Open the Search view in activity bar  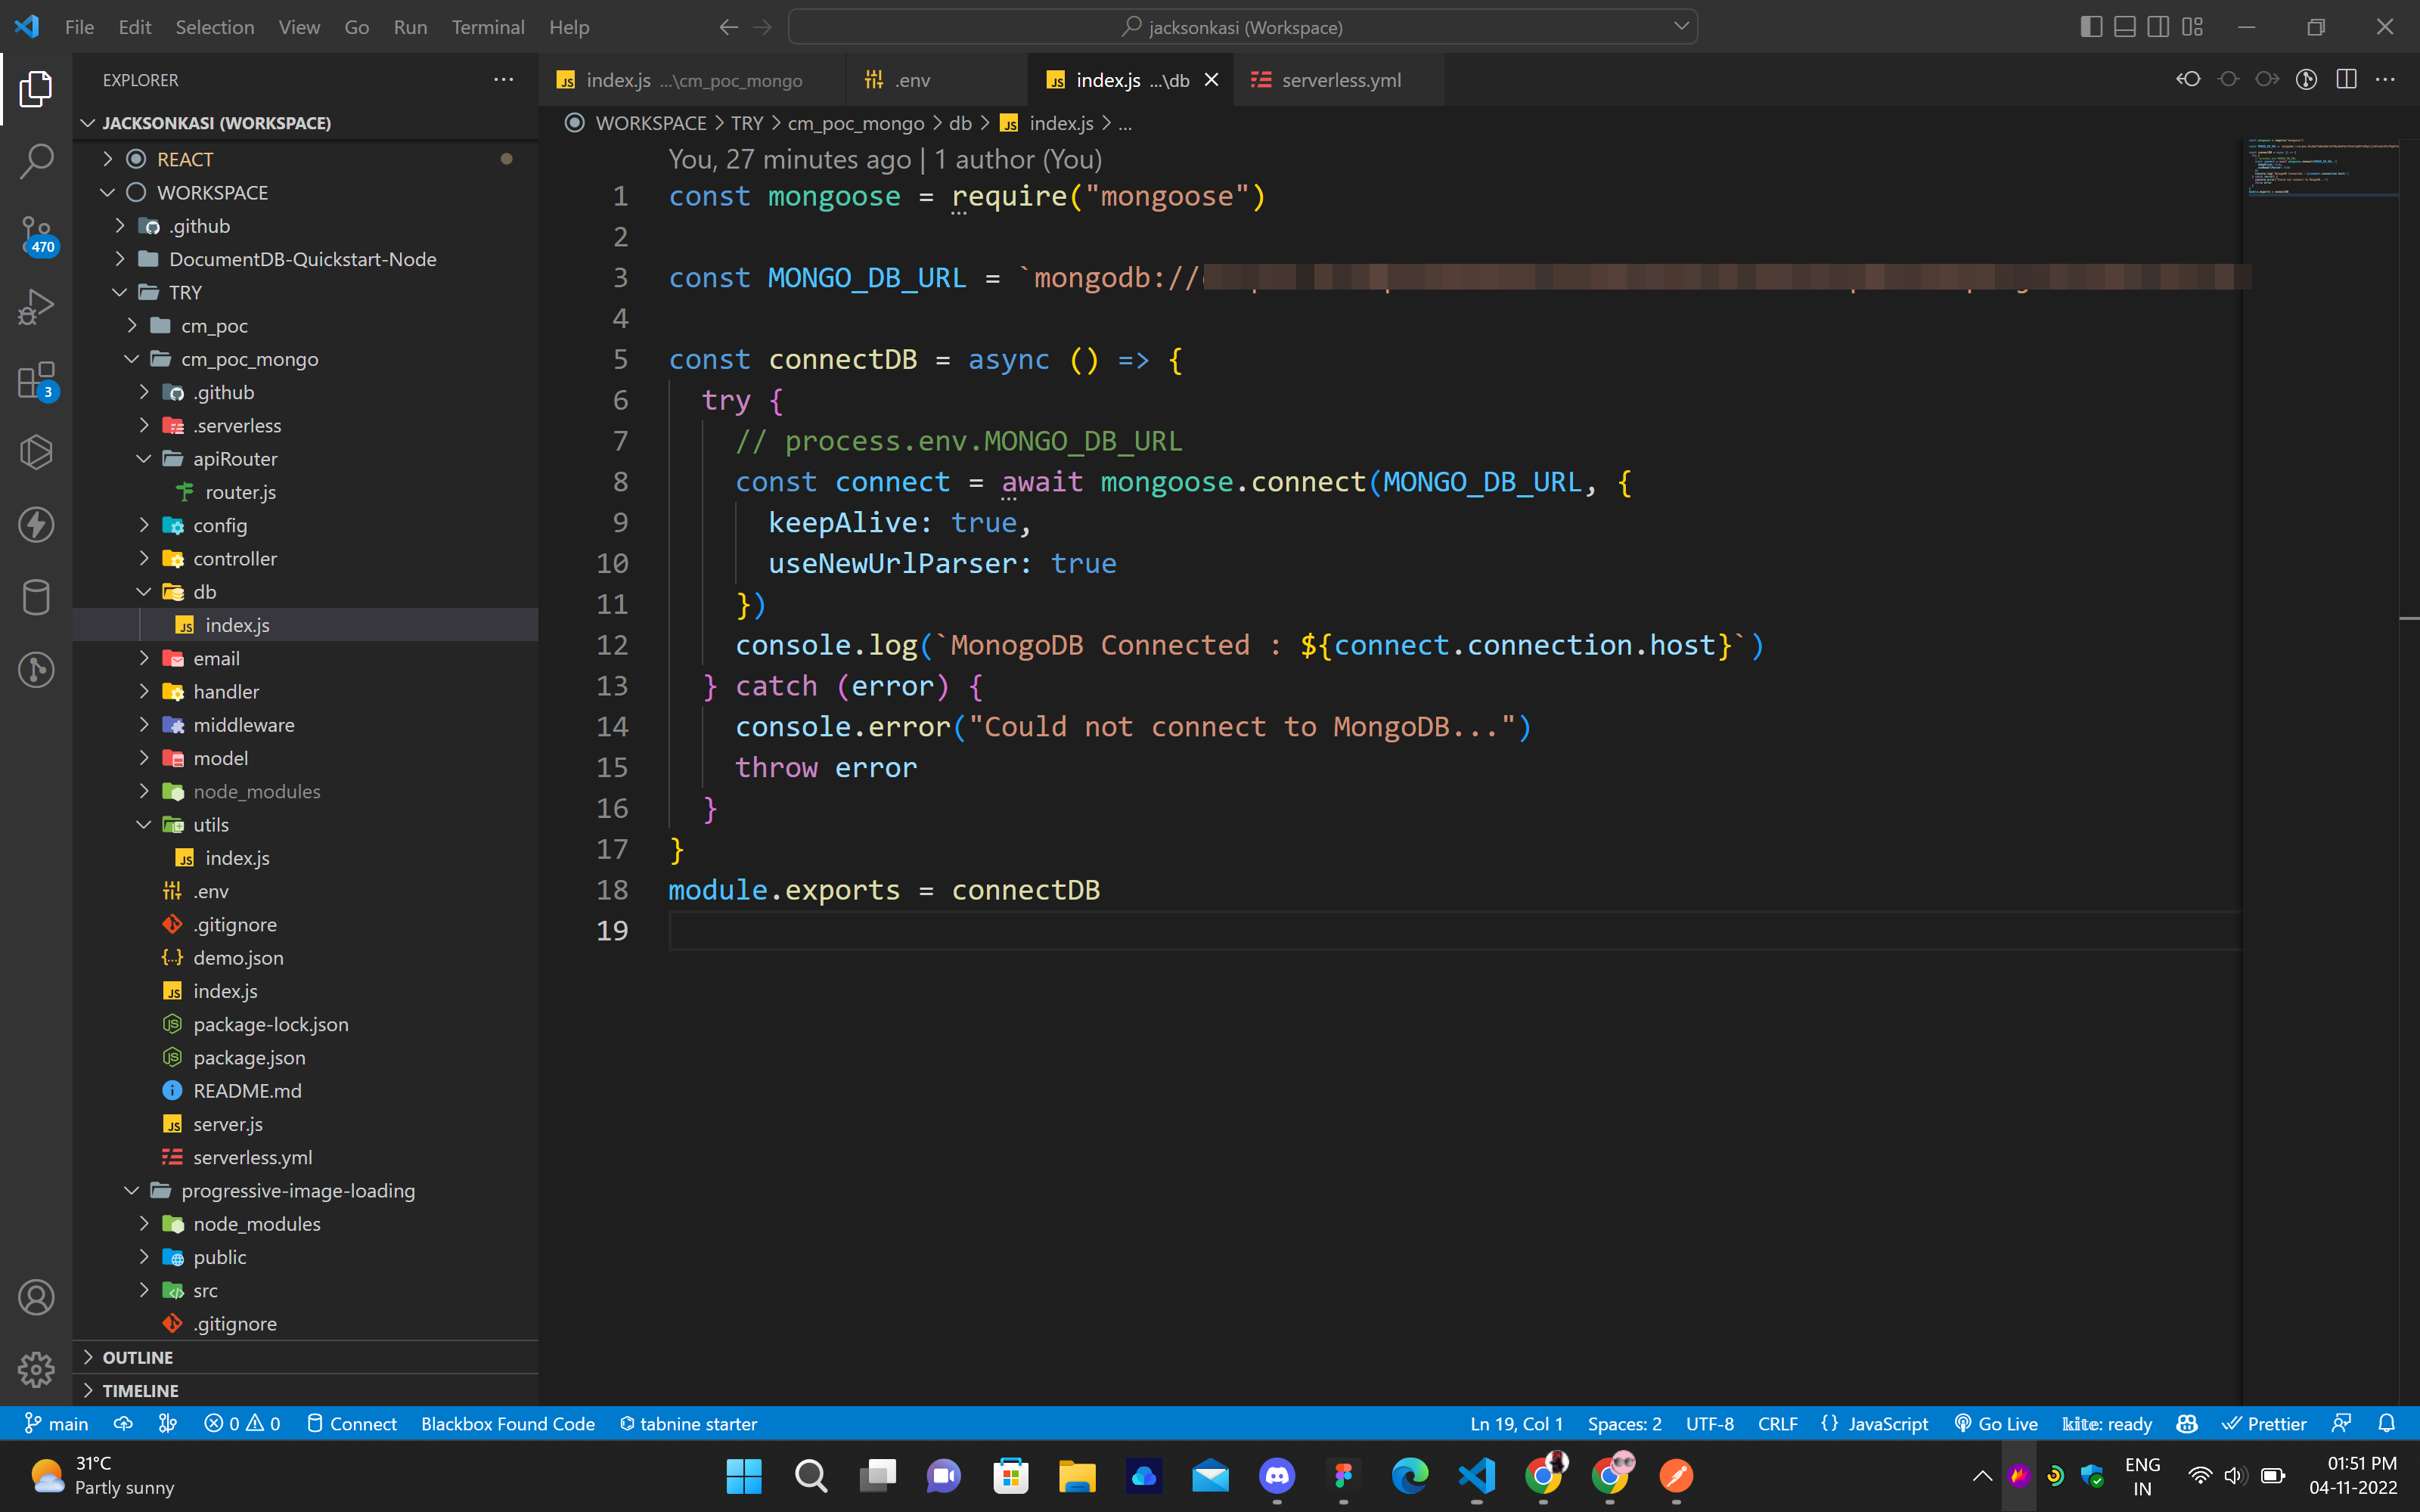click(36, 161)
